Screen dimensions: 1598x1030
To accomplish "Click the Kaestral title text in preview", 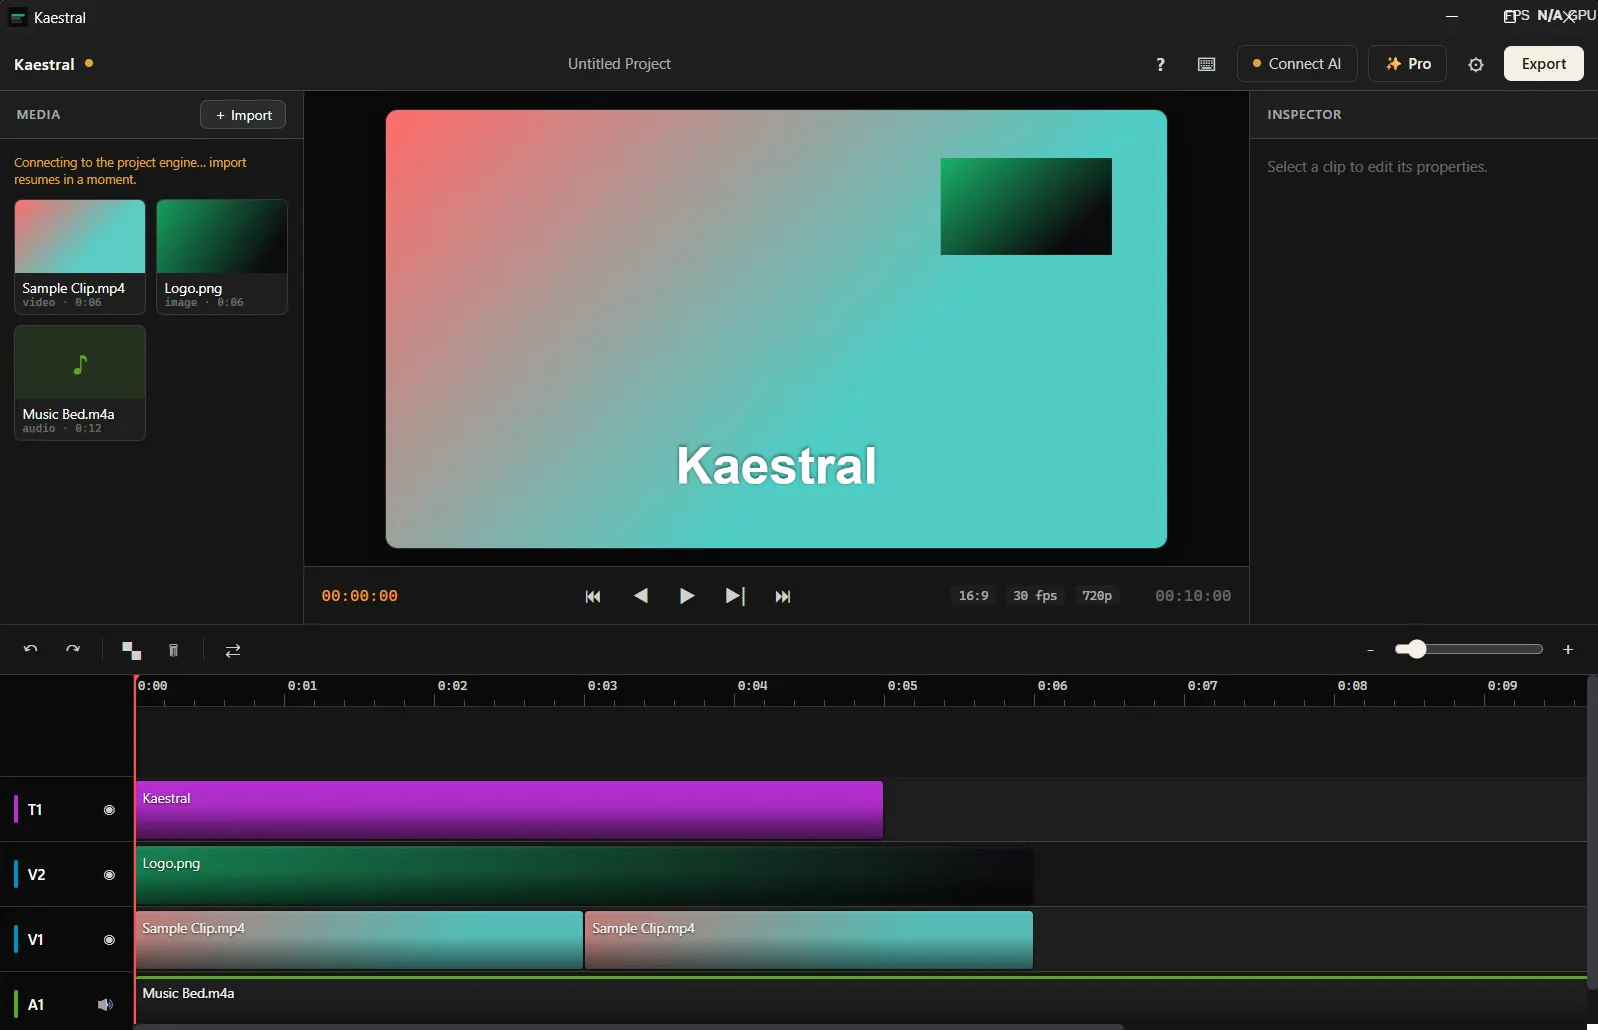I will tap(776, 466).
